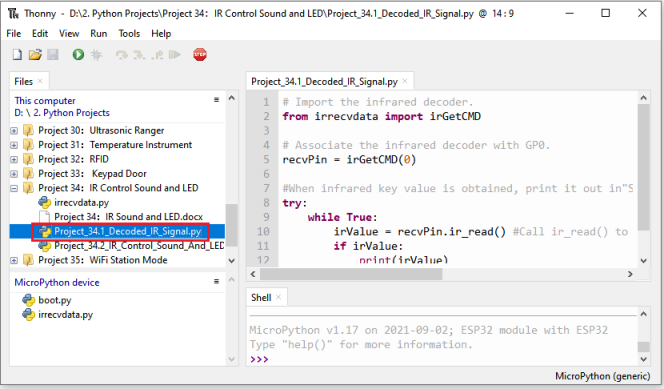Viewport: 664px width, 389px height.
Task: Expand the Project 31: Temperature Instrument folder
Action: click(14, 145)
